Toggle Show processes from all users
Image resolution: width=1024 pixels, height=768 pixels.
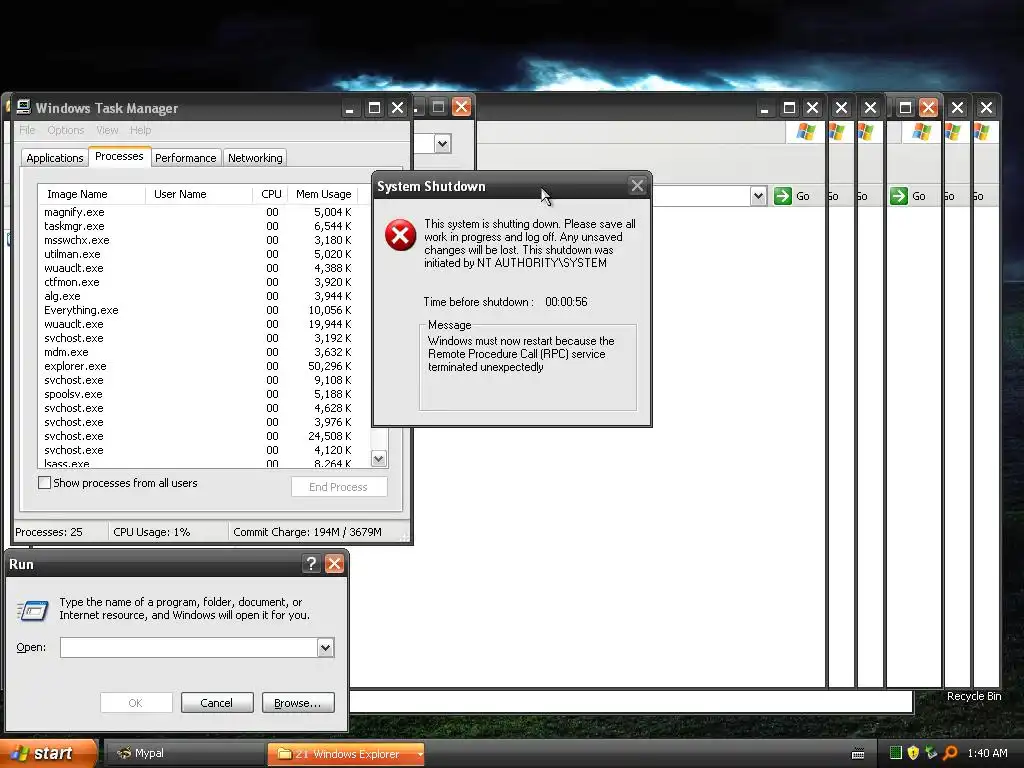[44, 483]
